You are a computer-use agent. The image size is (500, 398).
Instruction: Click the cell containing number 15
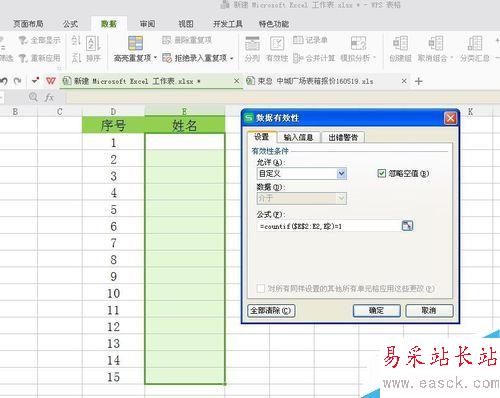tap(113, 377)
